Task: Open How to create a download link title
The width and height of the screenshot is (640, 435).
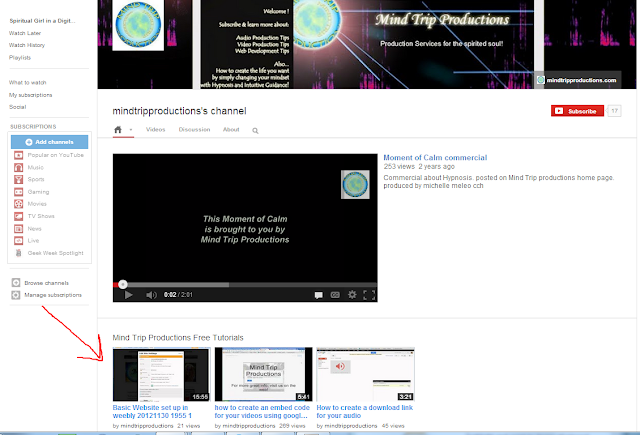Action: tap(365, 411)
